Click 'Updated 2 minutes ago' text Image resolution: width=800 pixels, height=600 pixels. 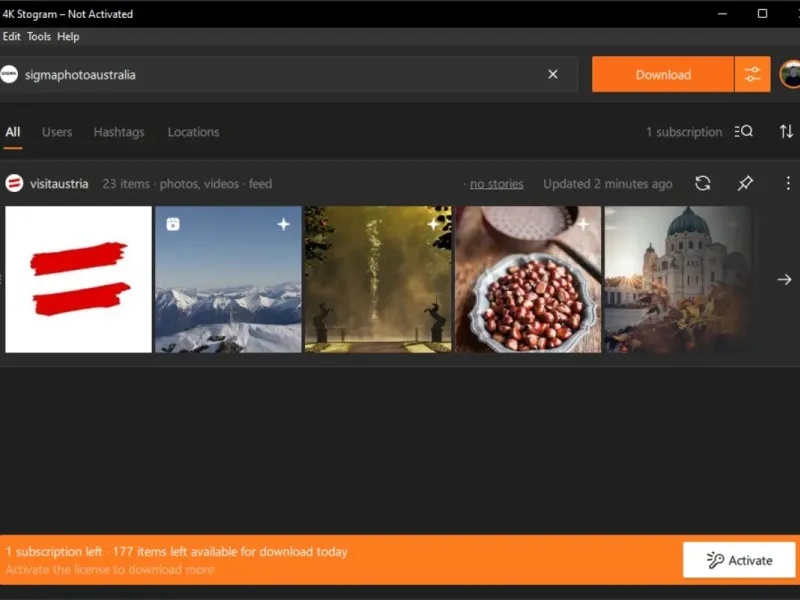point(608,184)
